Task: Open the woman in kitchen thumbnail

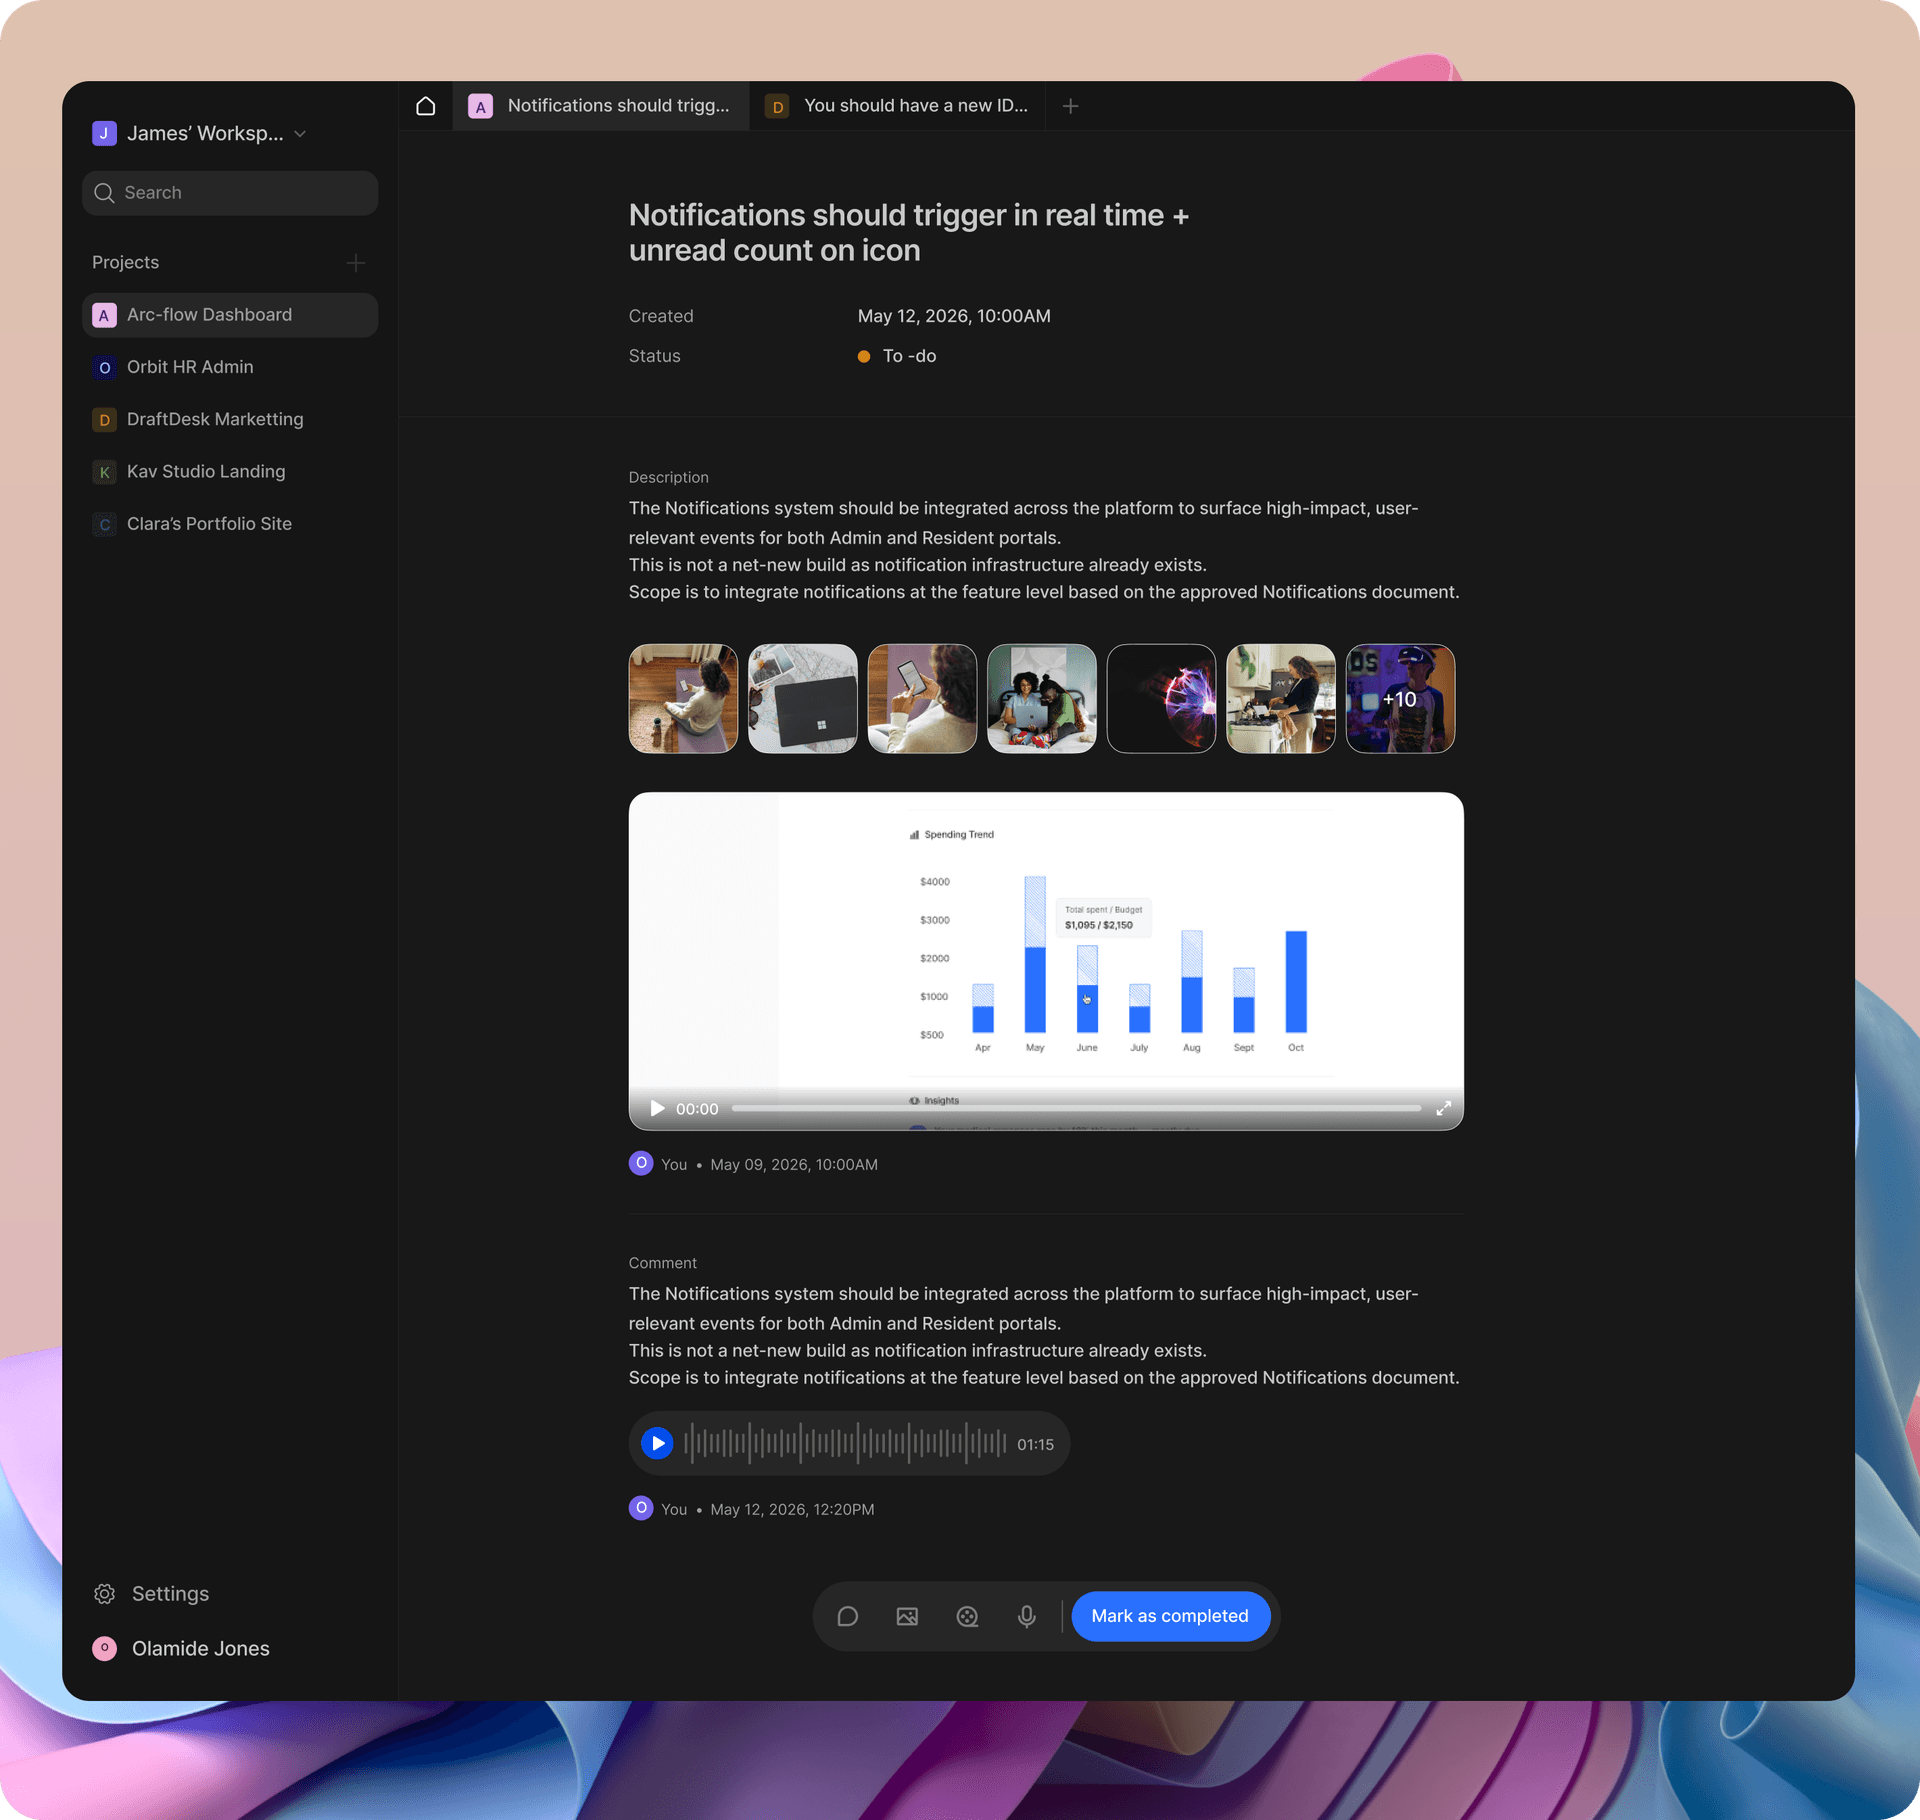Action: pyautogui.click(x=1281, y=699)
